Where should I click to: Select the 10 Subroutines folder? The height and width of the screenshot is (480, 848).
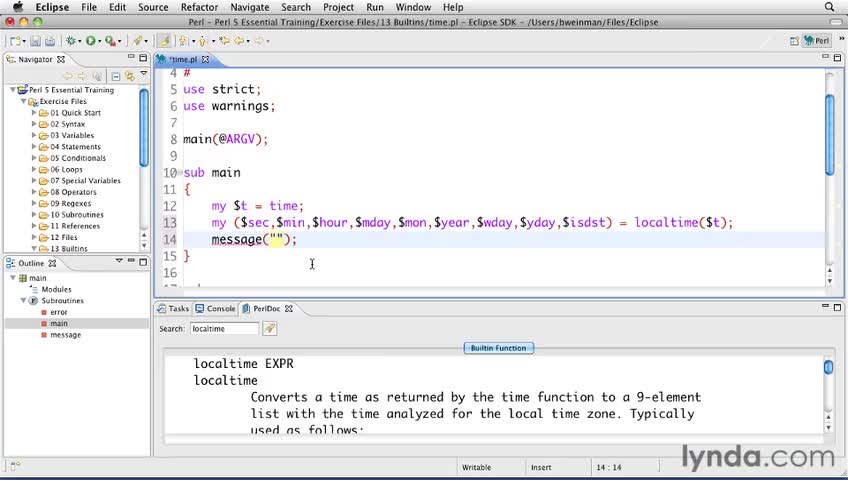point(77,215)
